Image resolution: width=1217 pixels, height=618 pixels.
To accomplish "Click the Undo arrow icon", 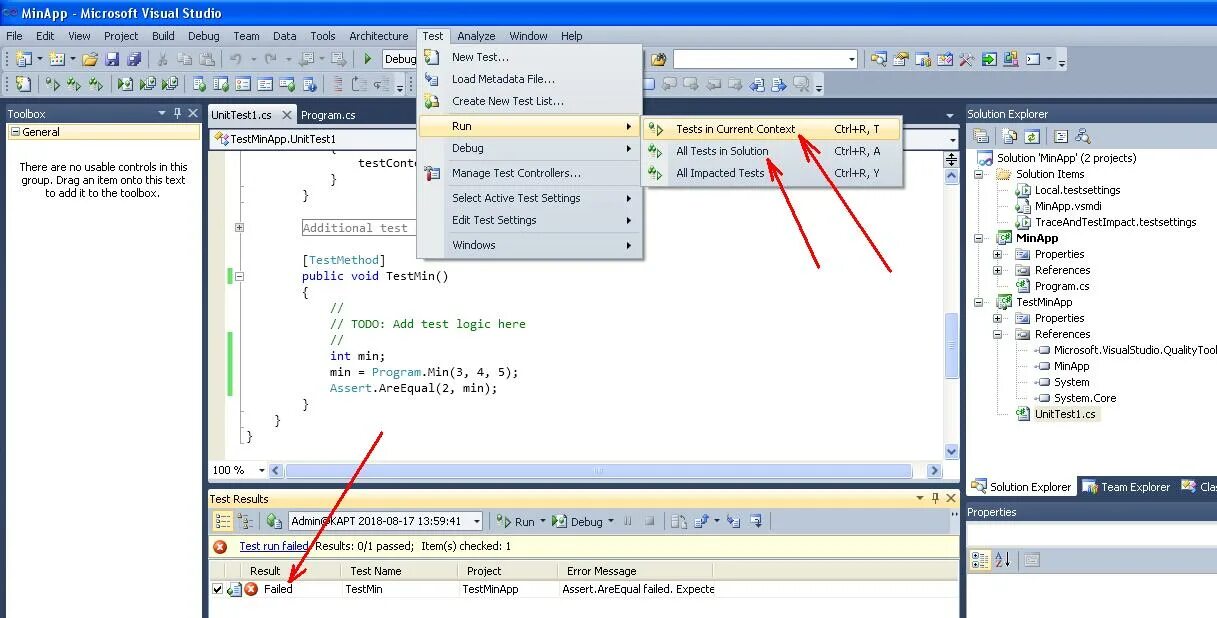I will (235, 59).
